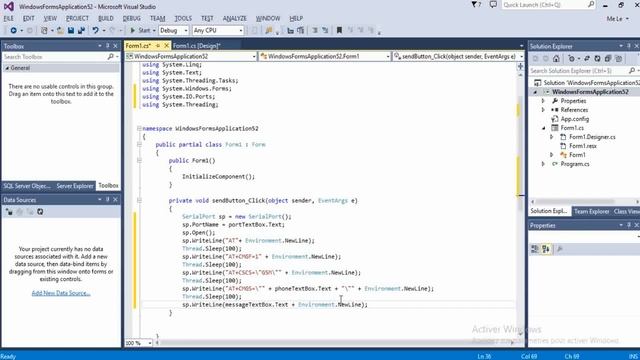Click the Property Pages wrench icon
This screenshot has width=640, height=360.
(x=560, y=249)
